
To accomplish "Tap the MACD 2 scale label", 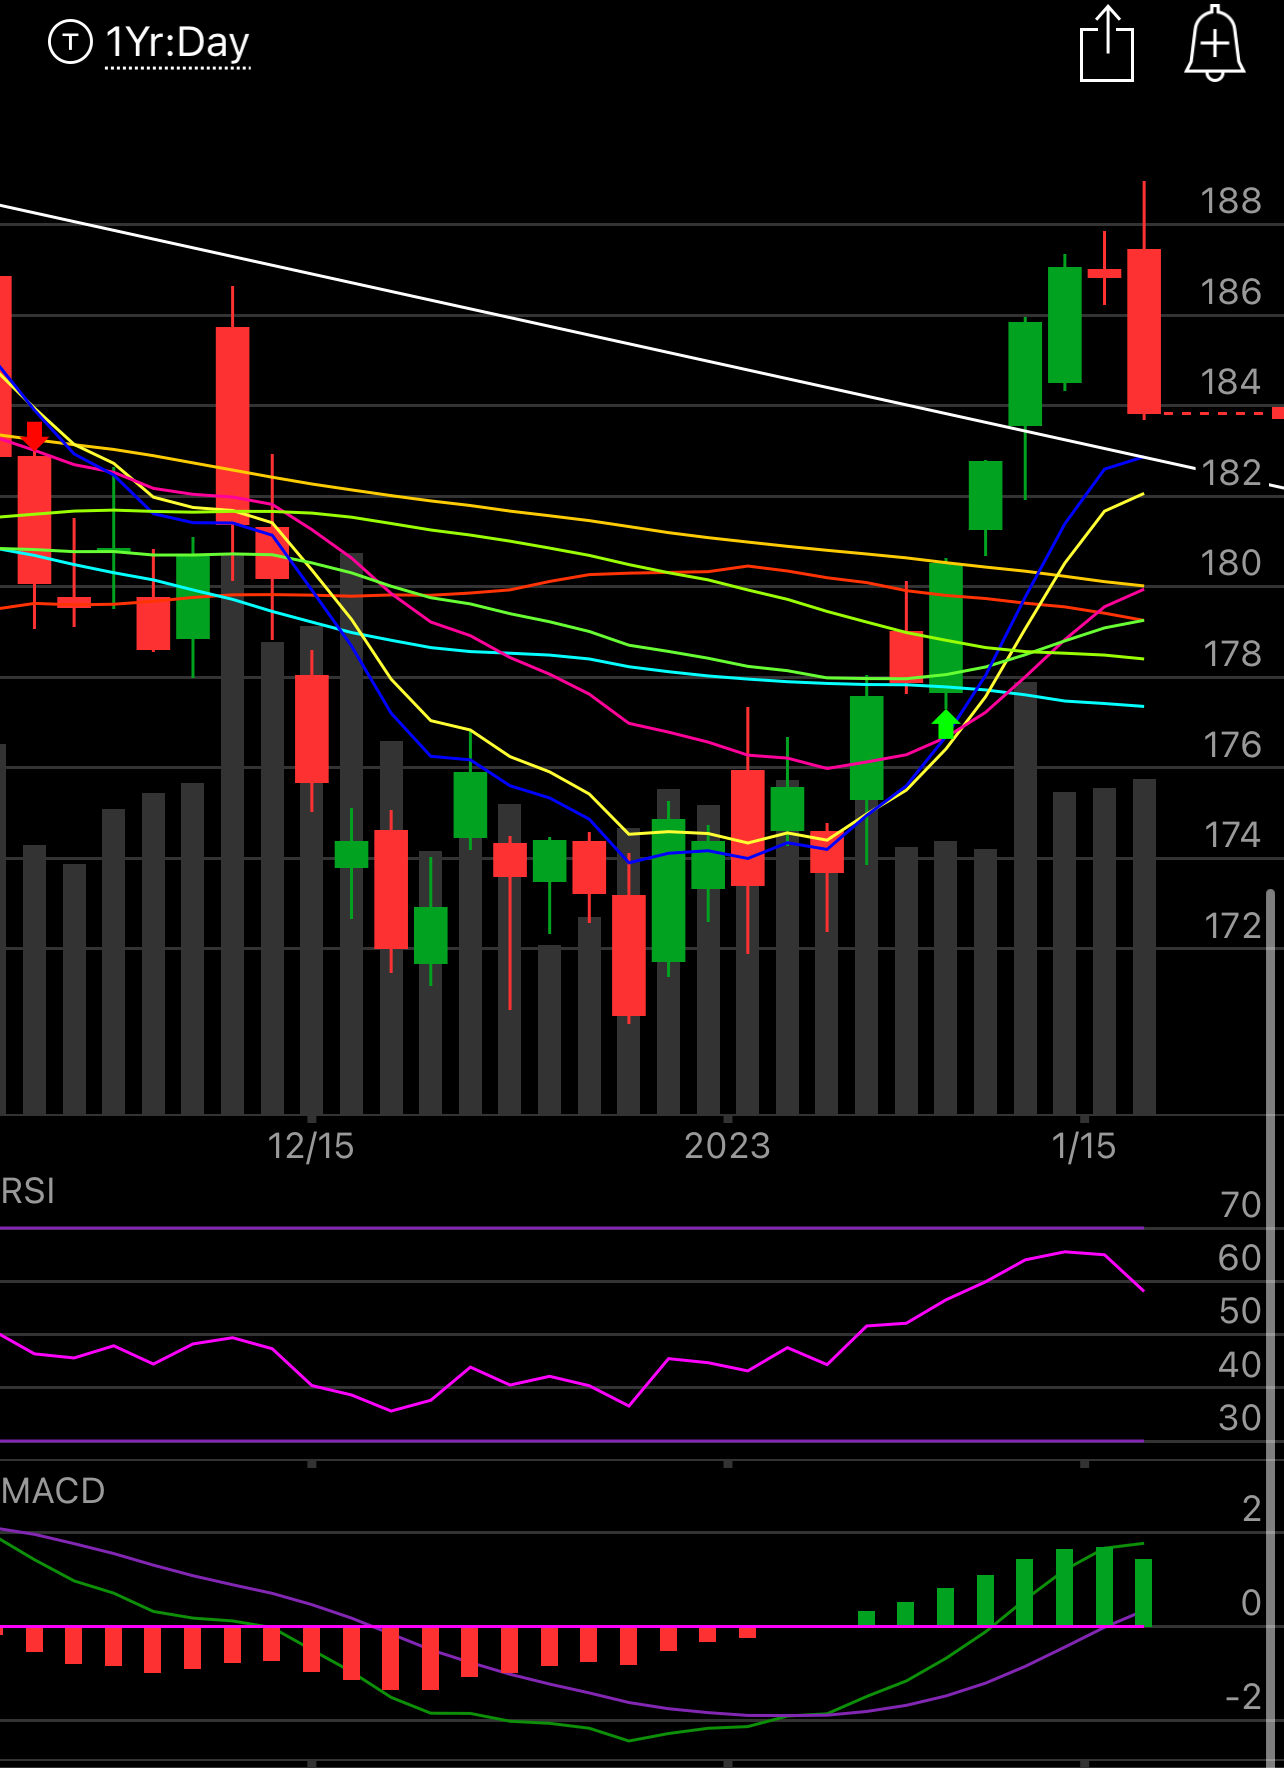I will (x=1251, y=1509).
